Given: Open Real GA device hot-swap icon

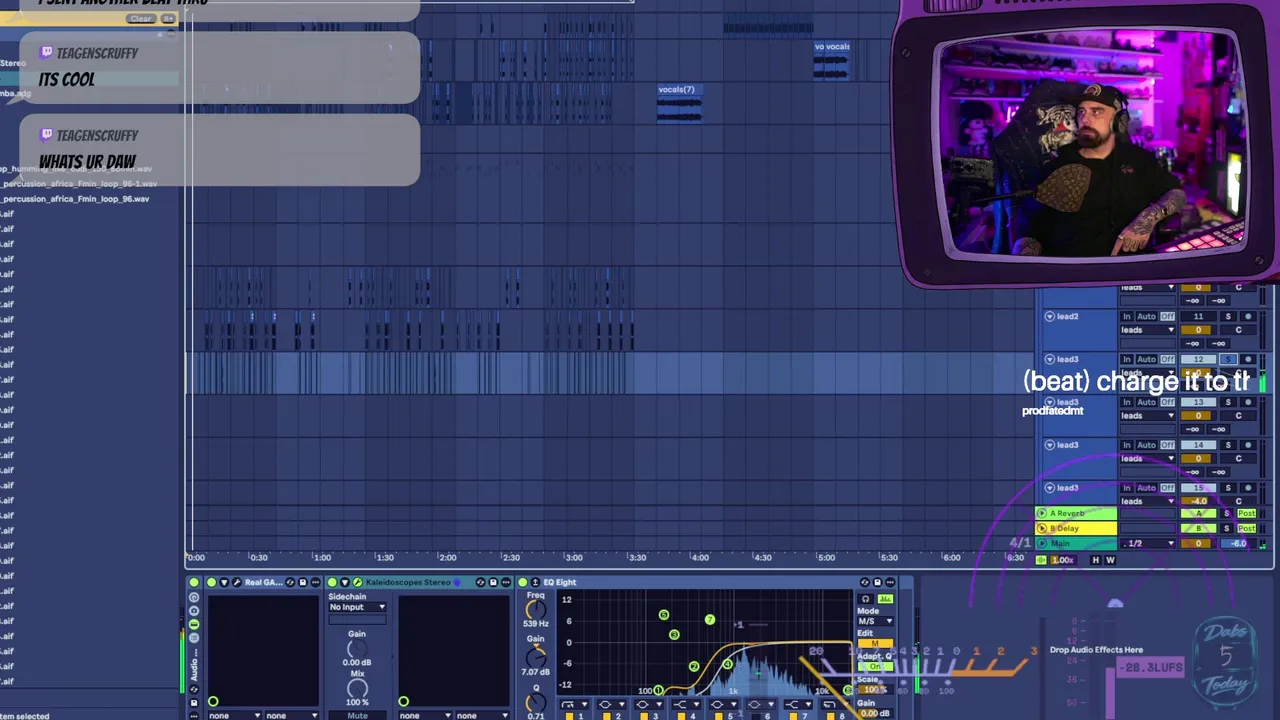Looking at the screenshot, I should point(289,582).
